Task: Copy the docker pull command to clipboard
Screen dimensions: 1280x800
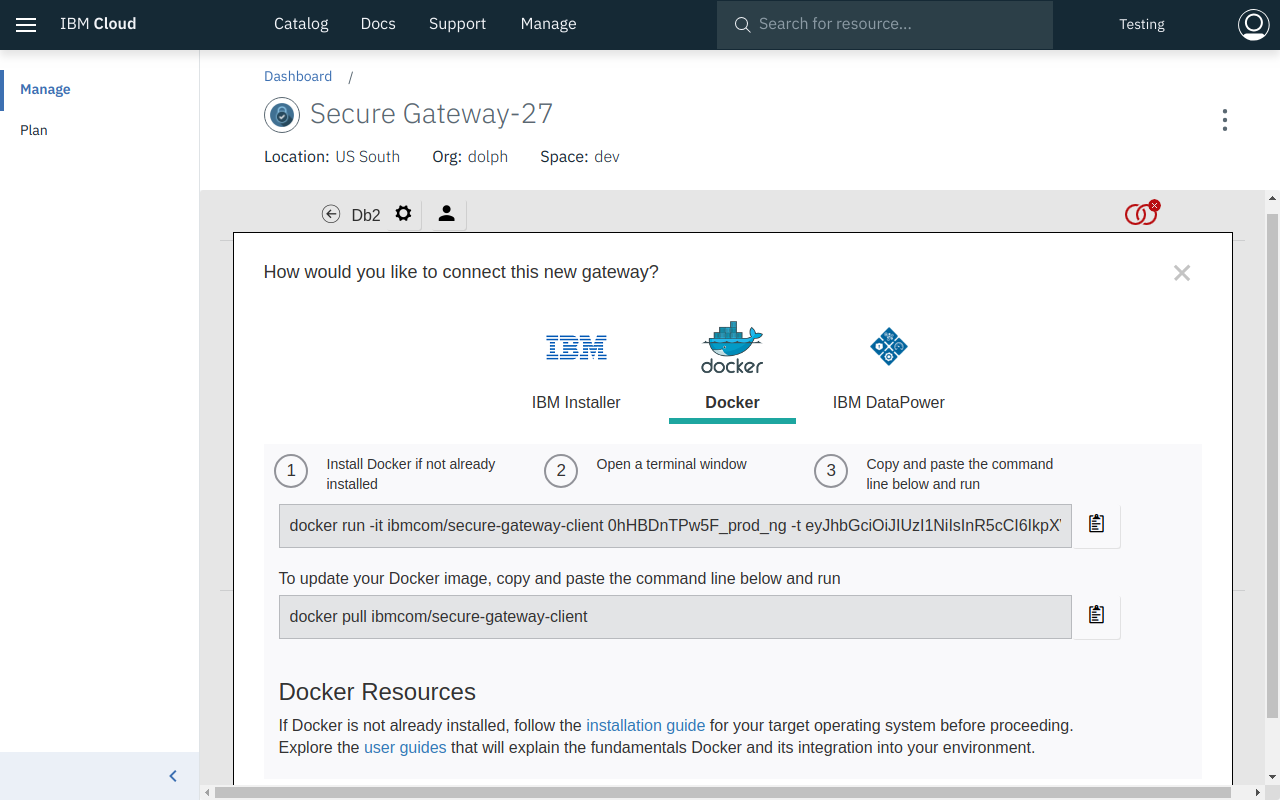Action: (1096, 615)
